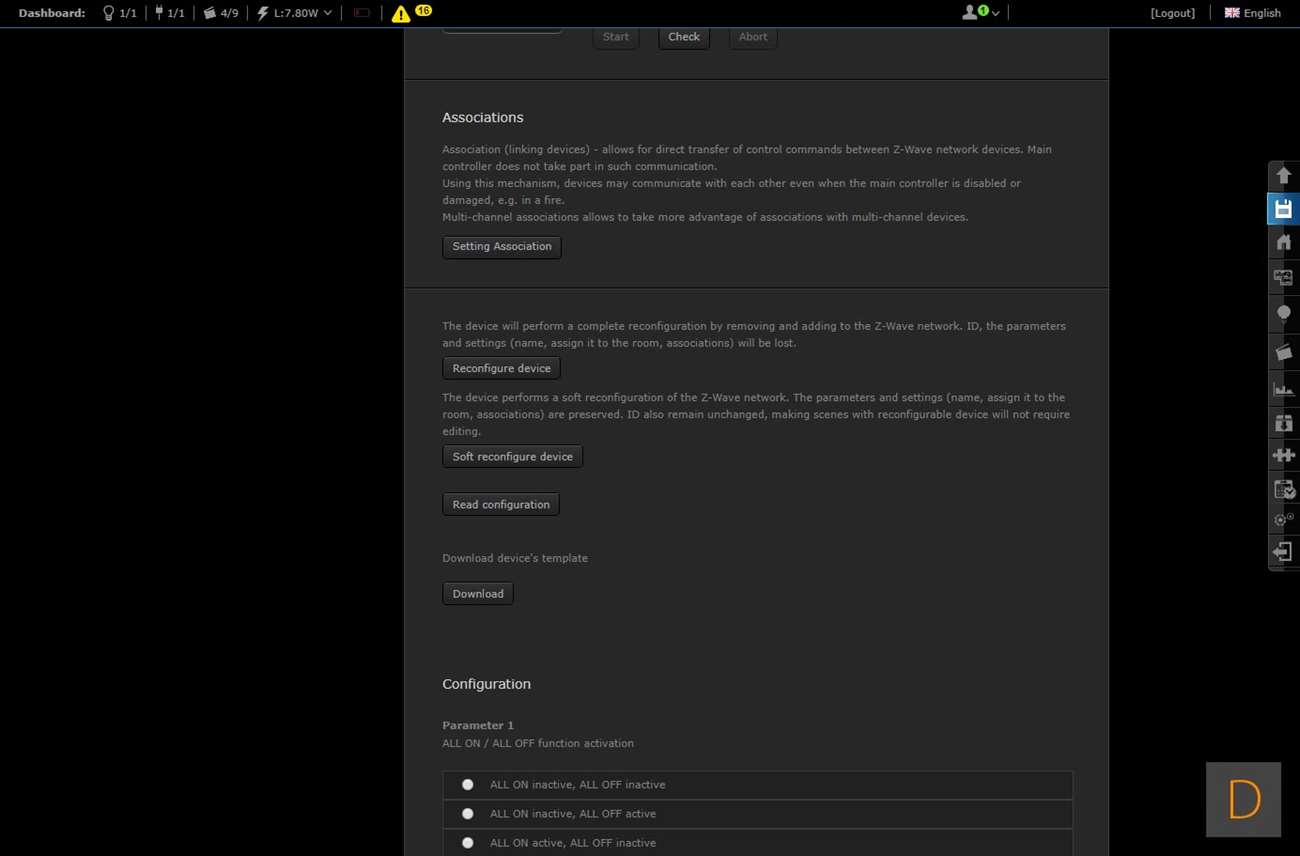Click the gears configuration sidebar icon
The height and width of the screenshot is (856, 1300).
1284,520
